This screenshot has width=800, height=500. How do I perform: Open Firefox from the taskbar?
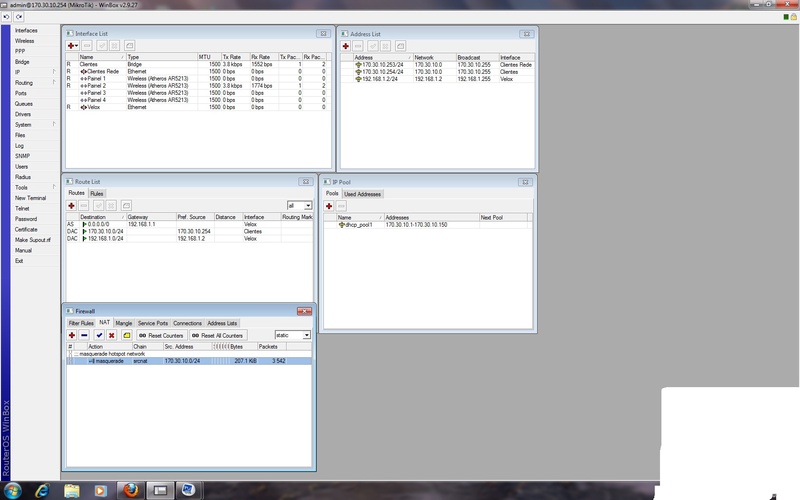pyautogui.click(x=131, y=491)
